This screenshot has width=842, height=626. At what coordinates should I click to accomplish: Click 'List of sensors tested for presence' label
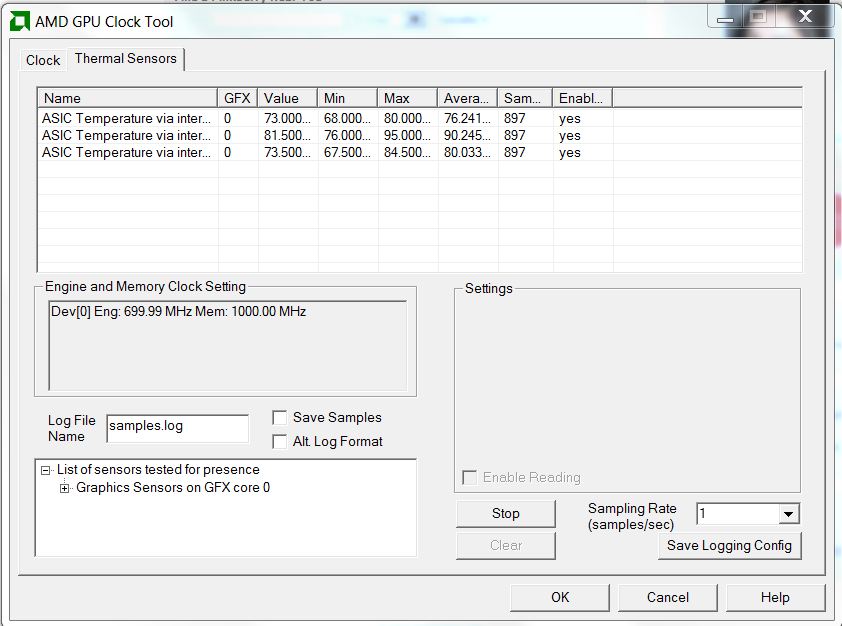coord(158,470)
